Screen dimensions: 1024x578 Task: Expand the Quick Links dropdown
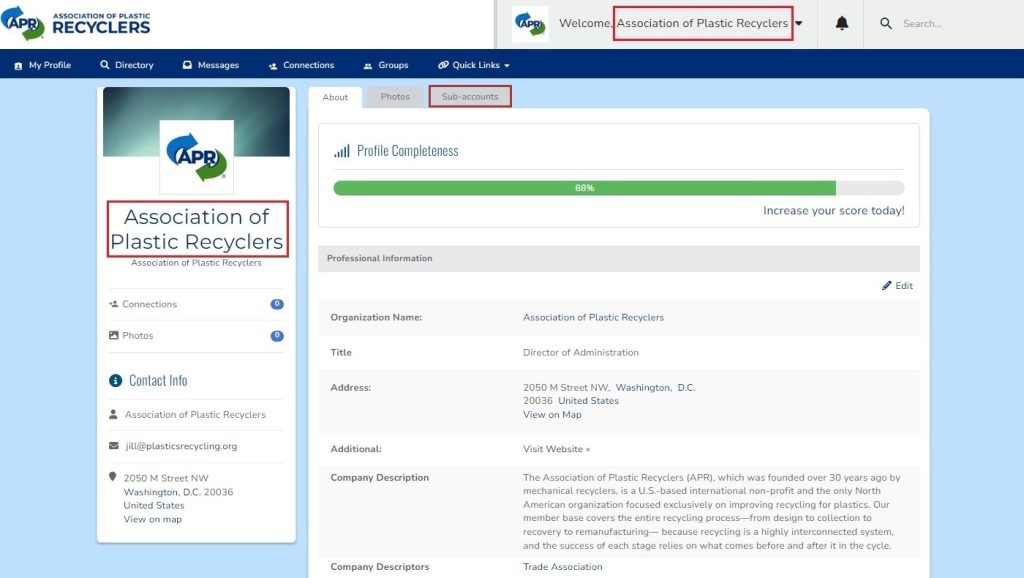pyautogui.click(x=473, y=65)
